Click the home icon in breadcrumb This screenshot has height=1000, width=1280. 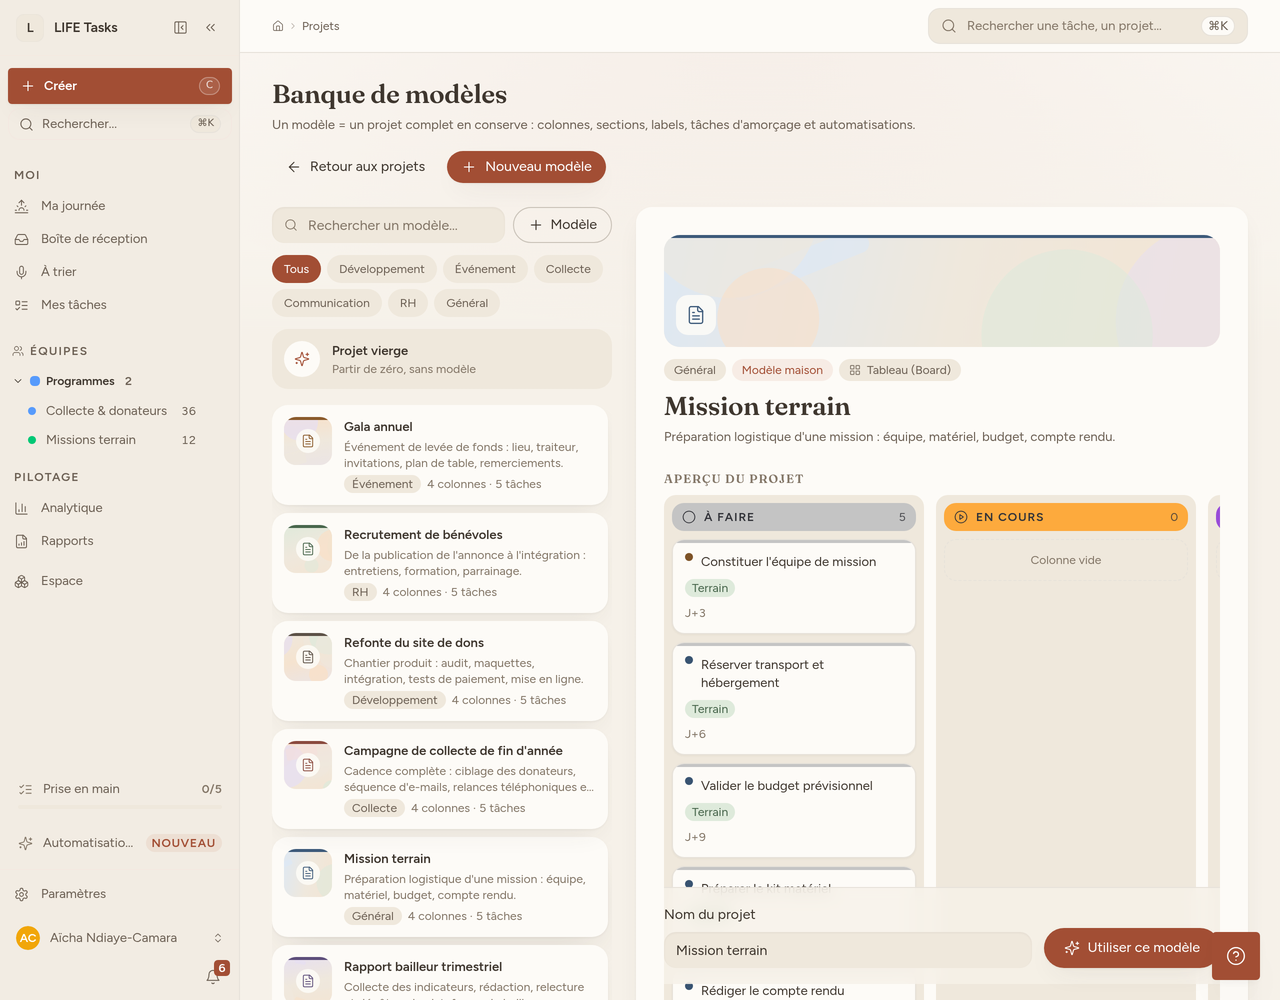278,26
